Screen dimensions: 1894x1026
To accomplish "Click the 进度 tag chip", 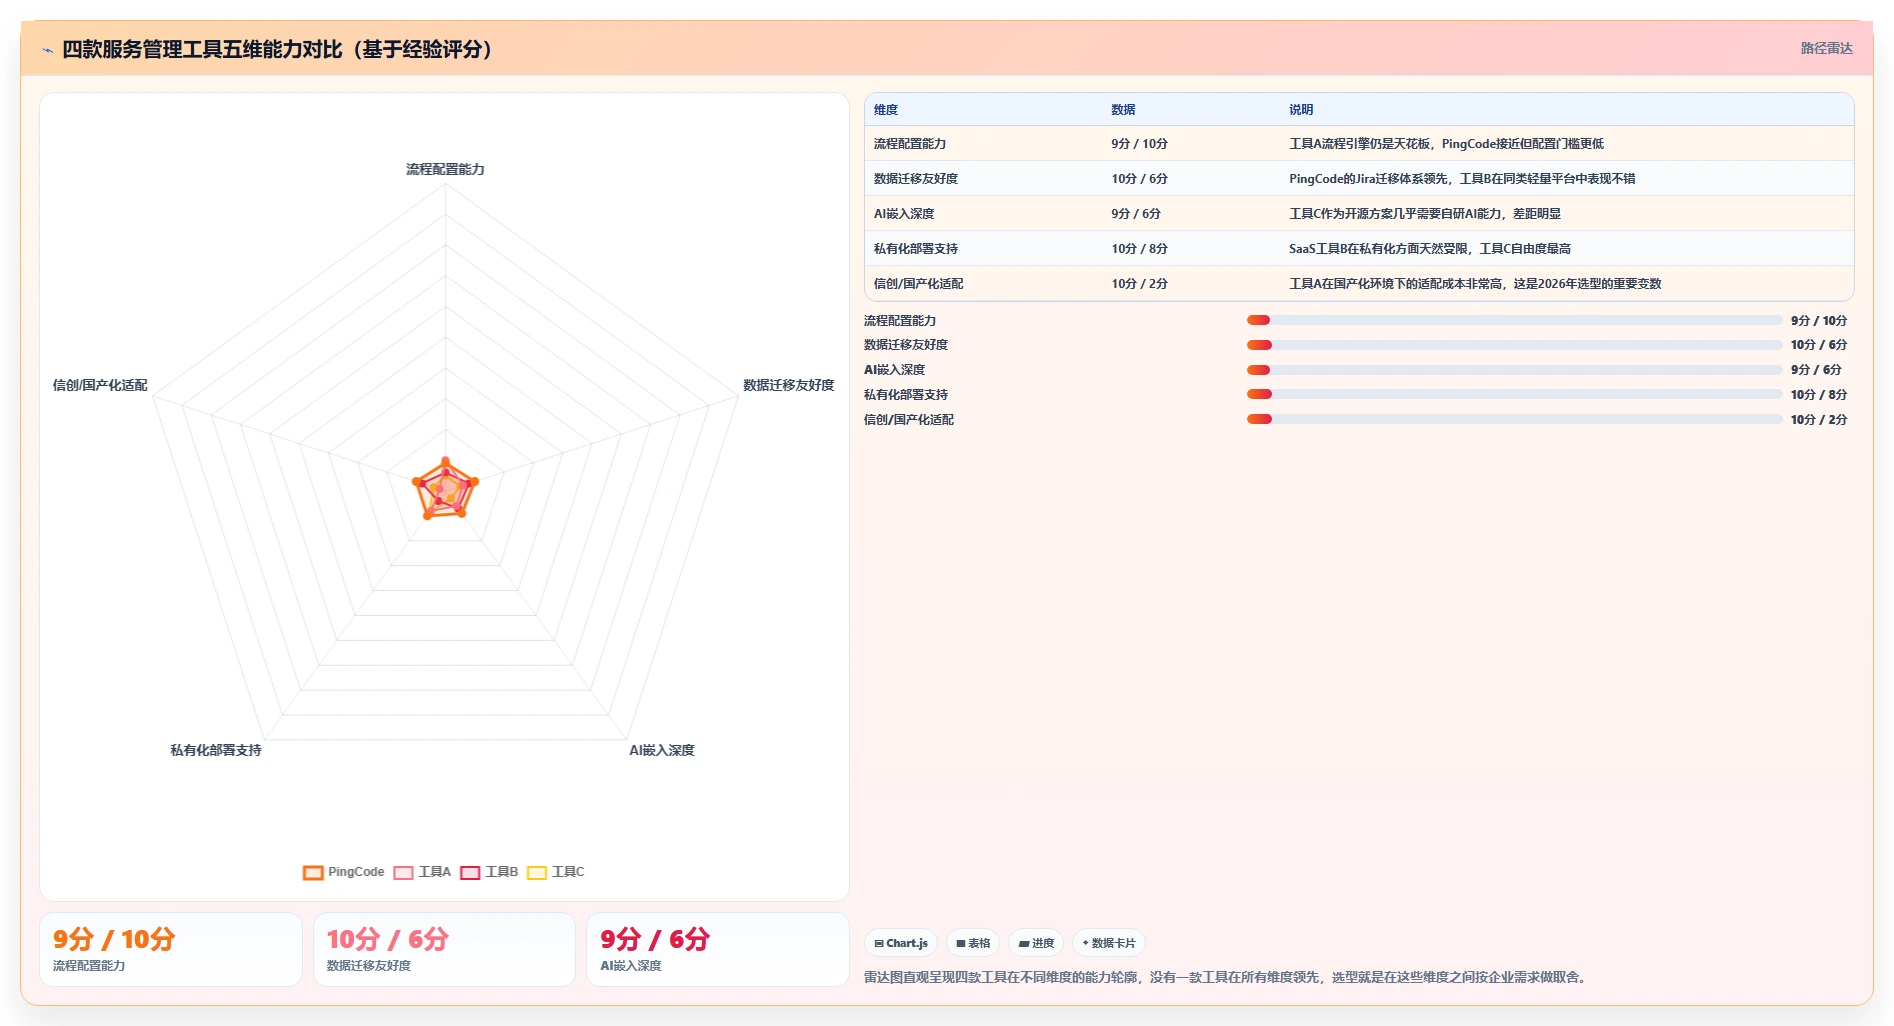I will 1036,943.
